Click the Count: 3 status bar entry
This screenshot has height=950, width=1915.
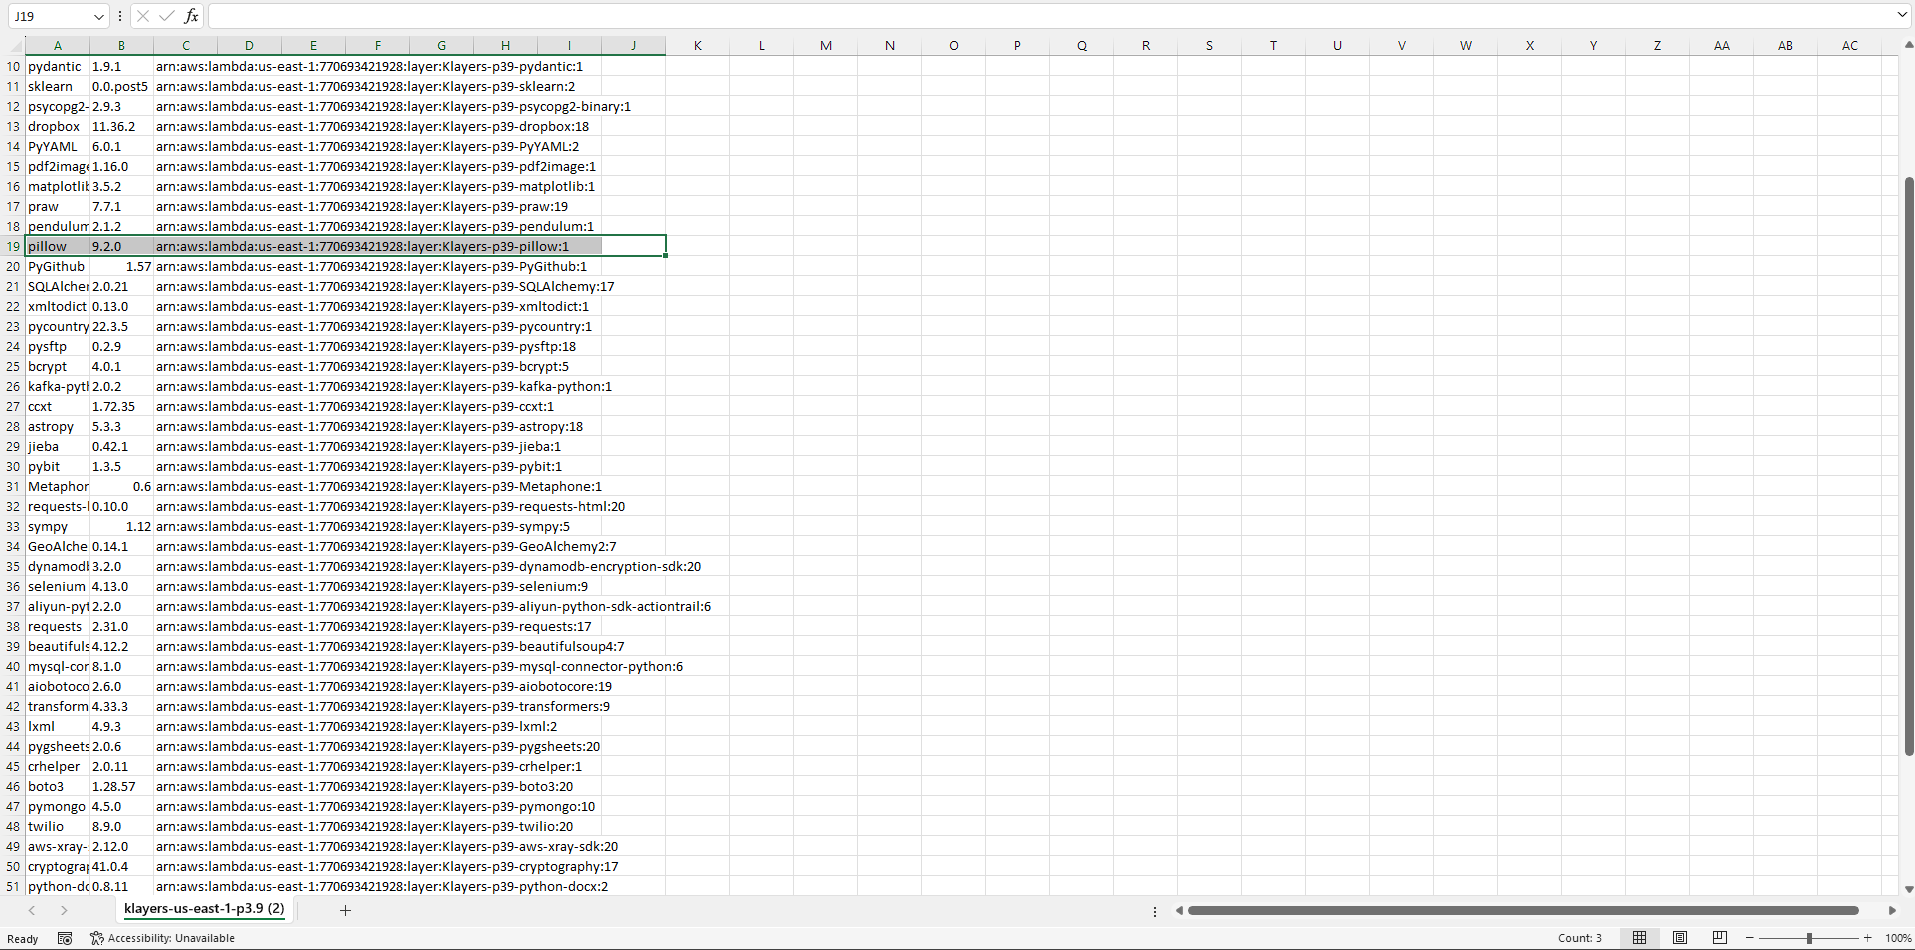coord(1580,938)
